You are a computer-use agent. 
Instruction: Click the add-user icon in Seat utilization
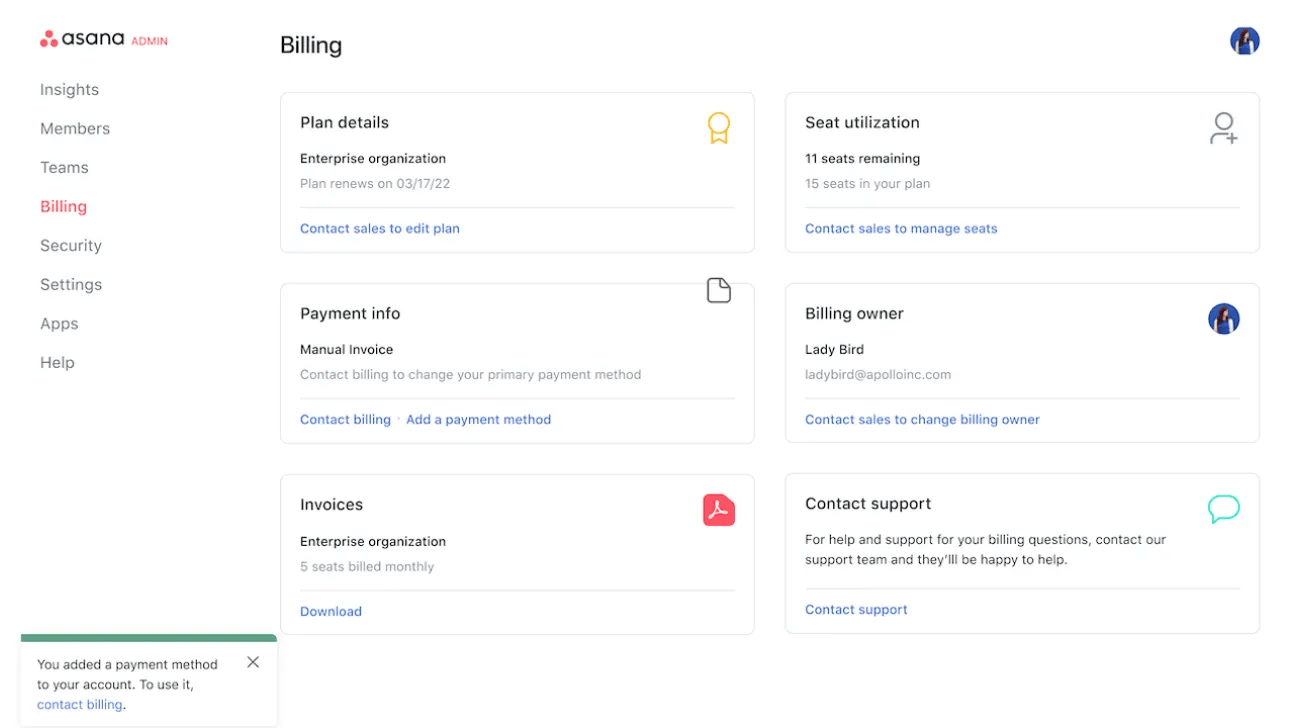point(1223,128)
